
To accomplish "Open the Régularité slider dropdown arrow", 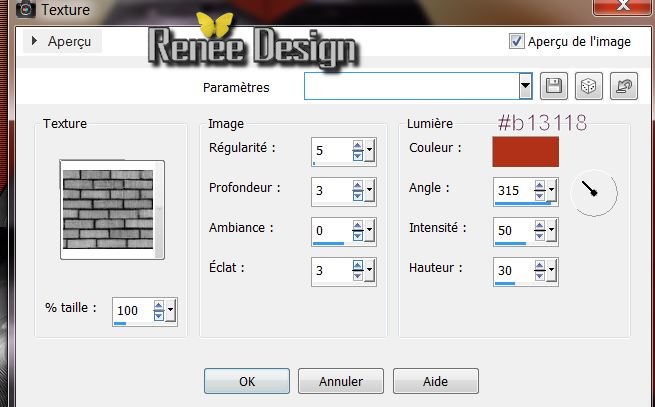I will point(369,150).
